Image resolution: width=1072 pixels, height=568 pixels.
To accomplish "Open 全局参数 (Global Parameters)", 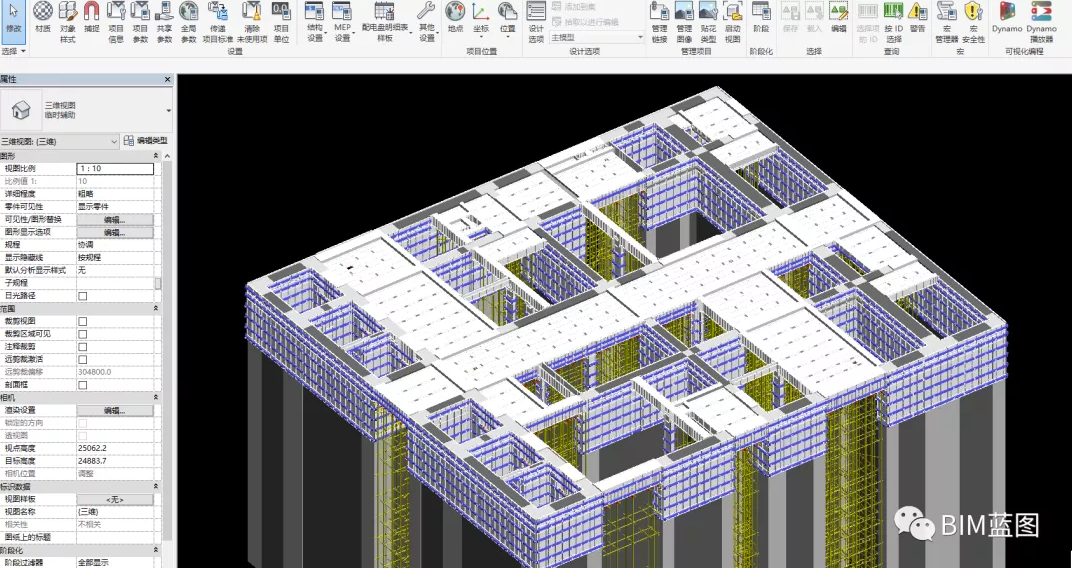I will 189,22.
